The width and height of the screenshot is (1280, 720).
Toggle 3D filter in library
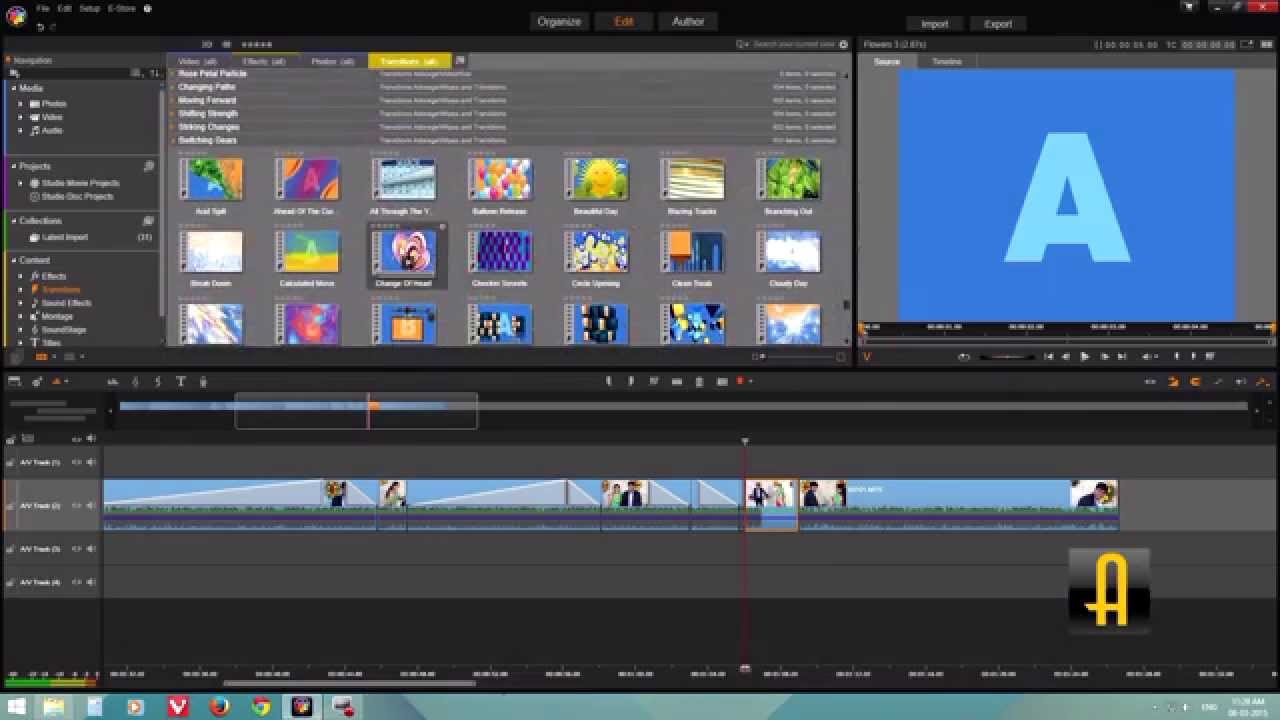pos(207,44)
